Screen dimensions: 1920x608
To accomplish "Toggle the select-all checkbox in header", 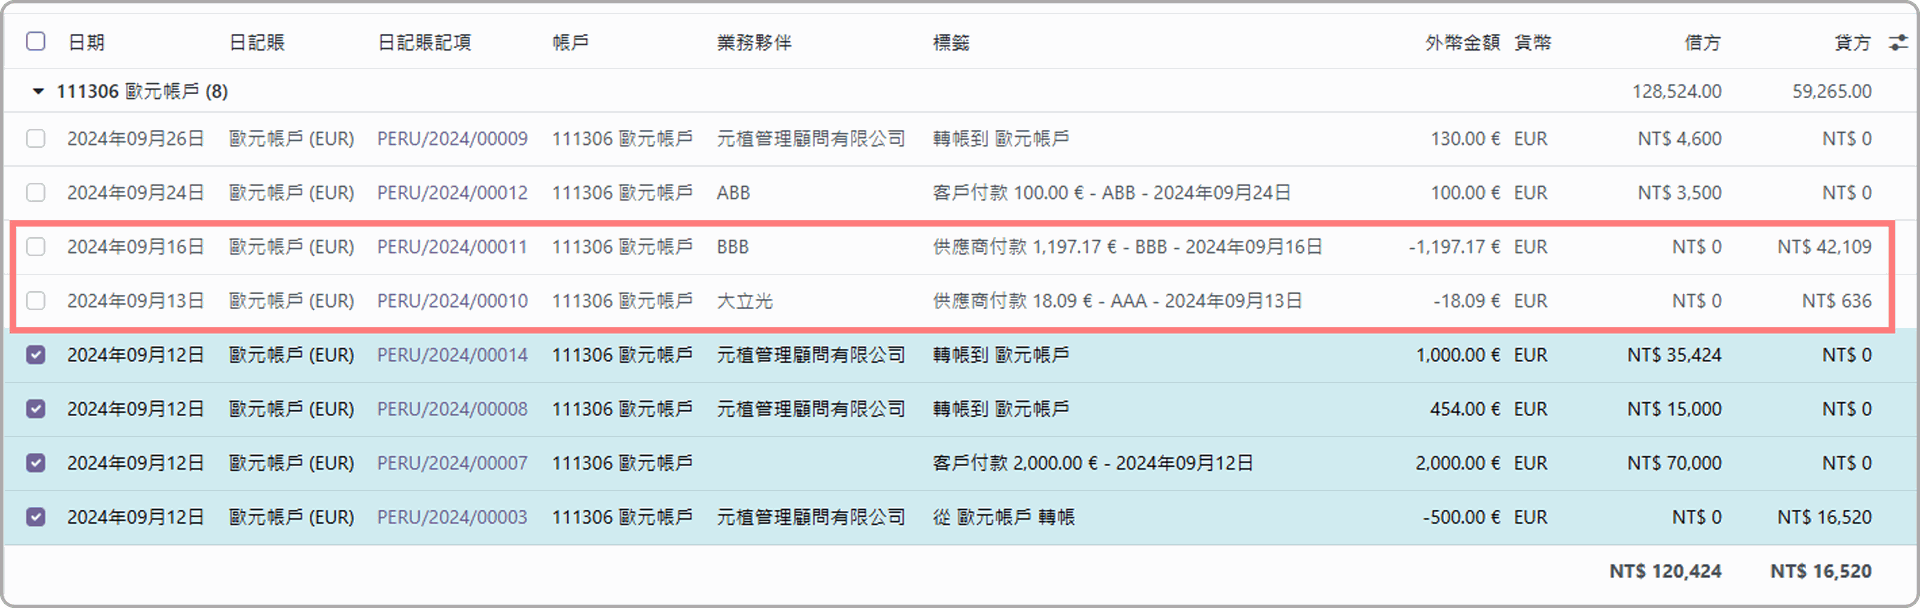I will click(36, 41).
